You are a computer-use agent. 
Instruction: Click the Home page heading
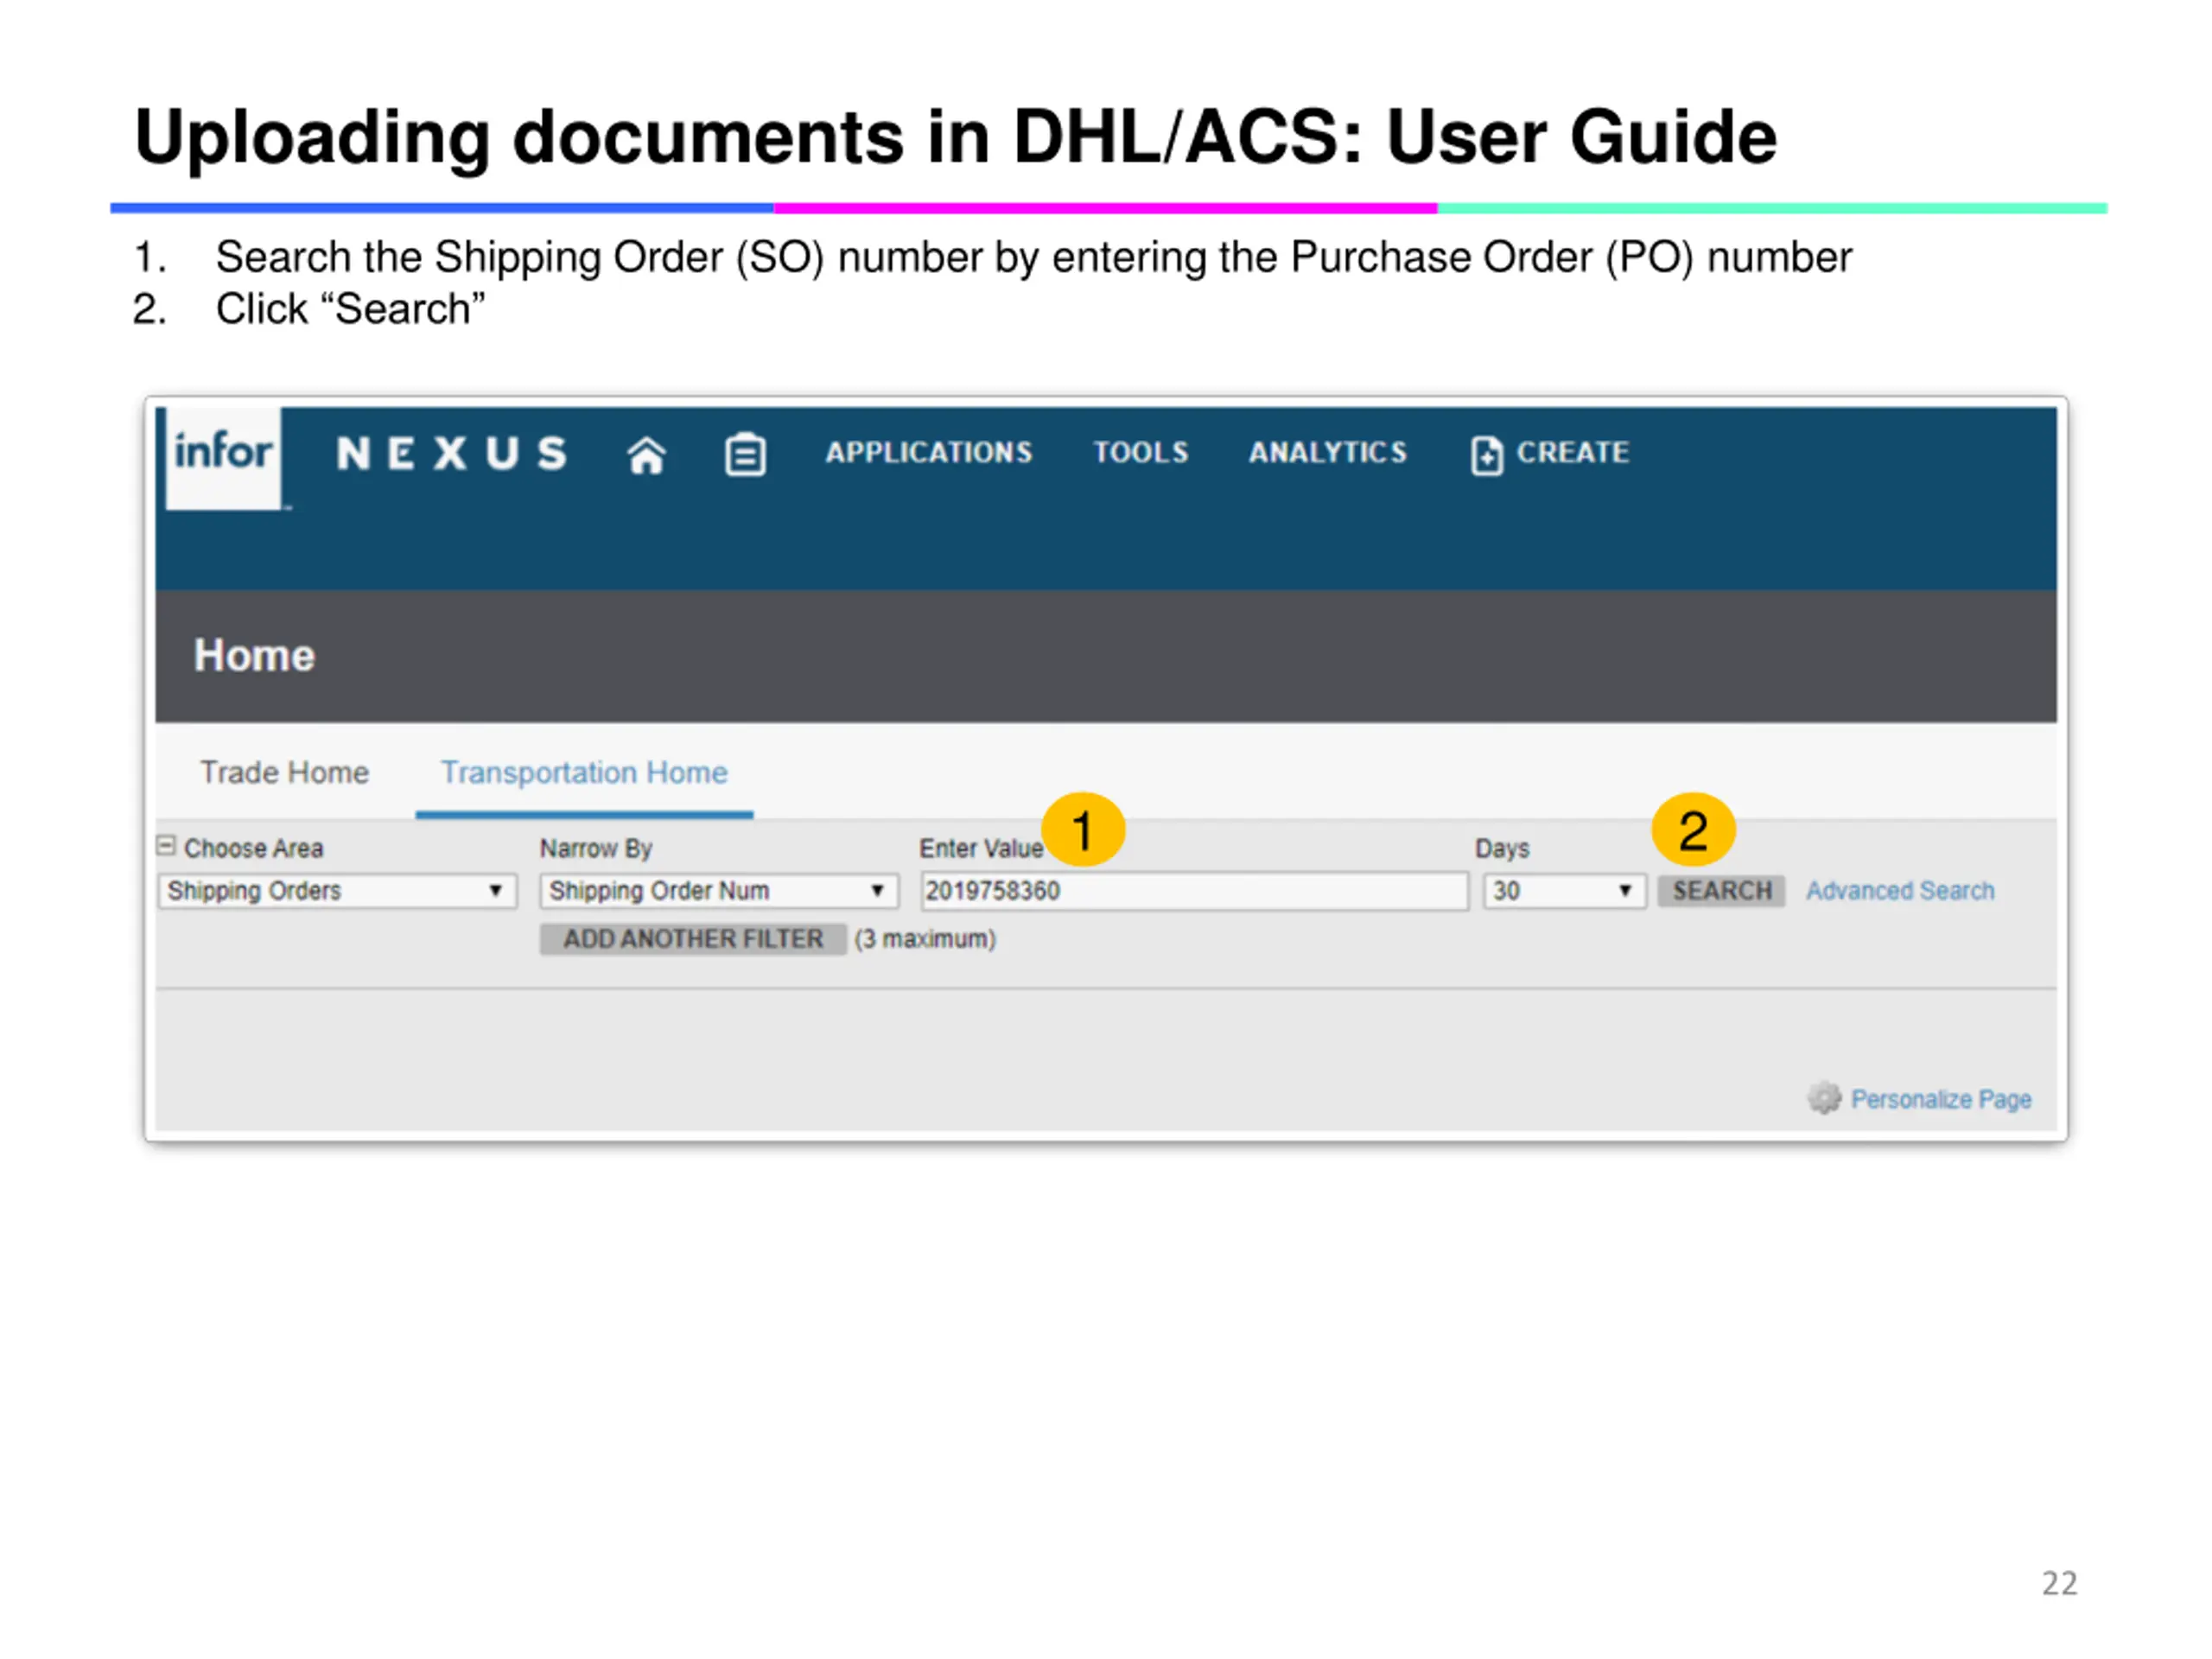254,656
